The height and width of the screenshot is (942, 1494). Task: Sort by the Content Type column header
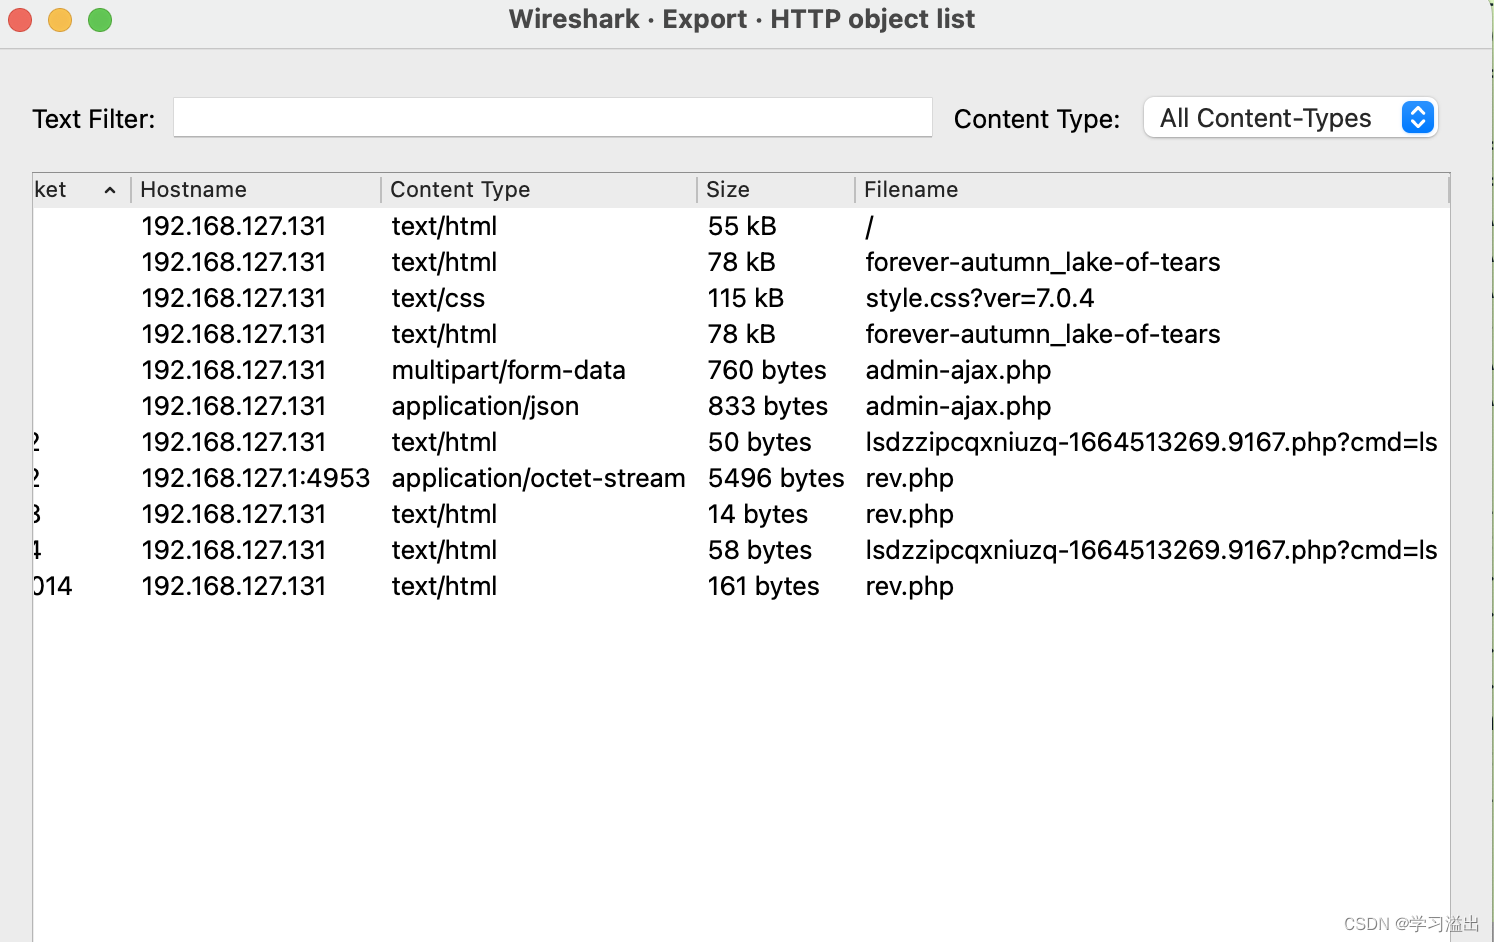pyautogui.click(x=538, y=190)
